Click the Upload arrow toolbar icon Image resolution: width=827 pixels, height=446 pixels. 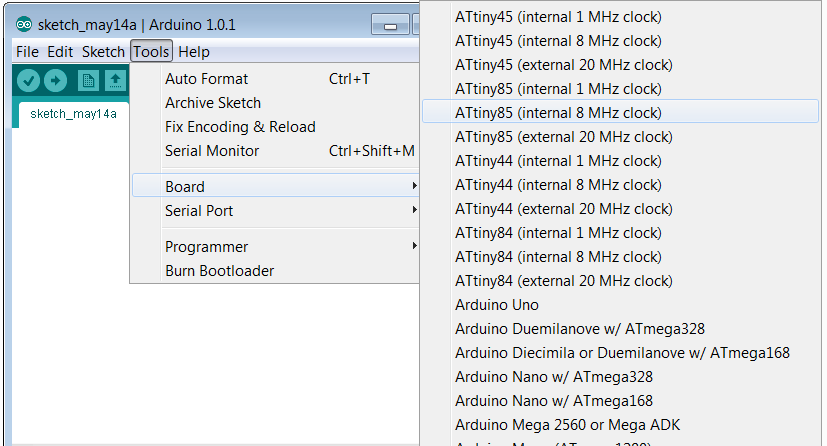pyautogui.click(x=55, y=81)
